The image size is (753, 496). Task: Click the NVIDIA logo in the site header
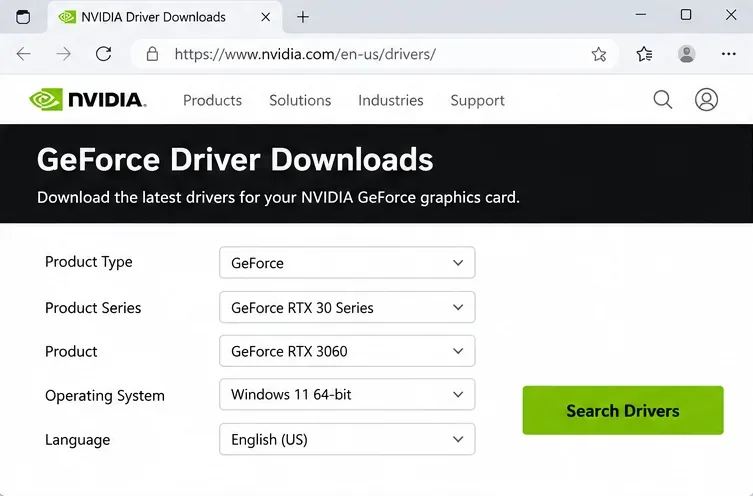coord(88,100)
